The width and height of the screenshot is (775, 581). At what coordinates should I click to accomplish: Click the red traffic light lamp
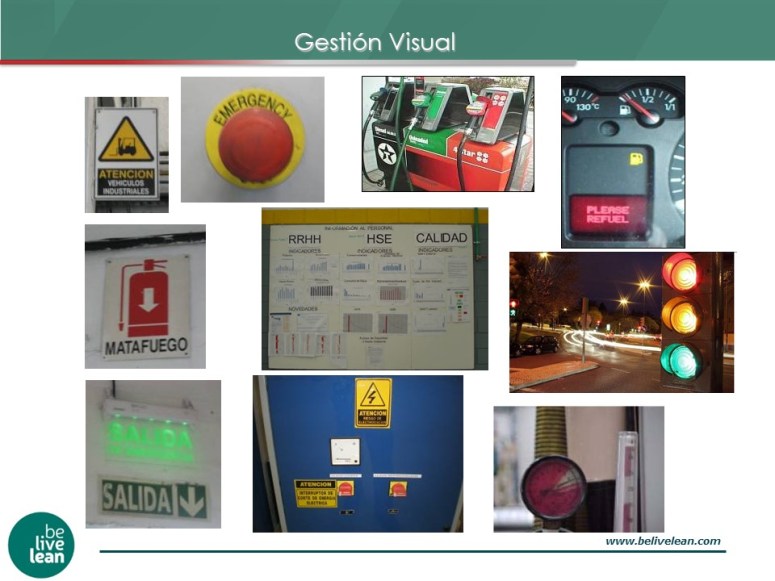[680, 272]
